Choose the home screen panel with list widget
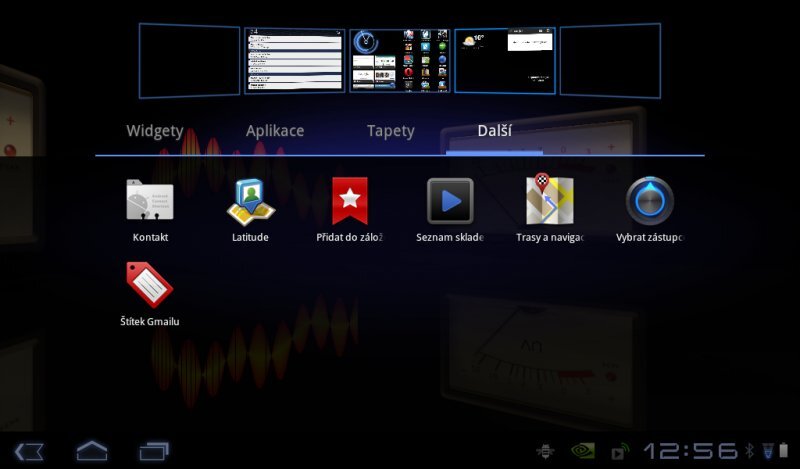The height and width of the screenshot is (469, 800). (x=294, y=60)
